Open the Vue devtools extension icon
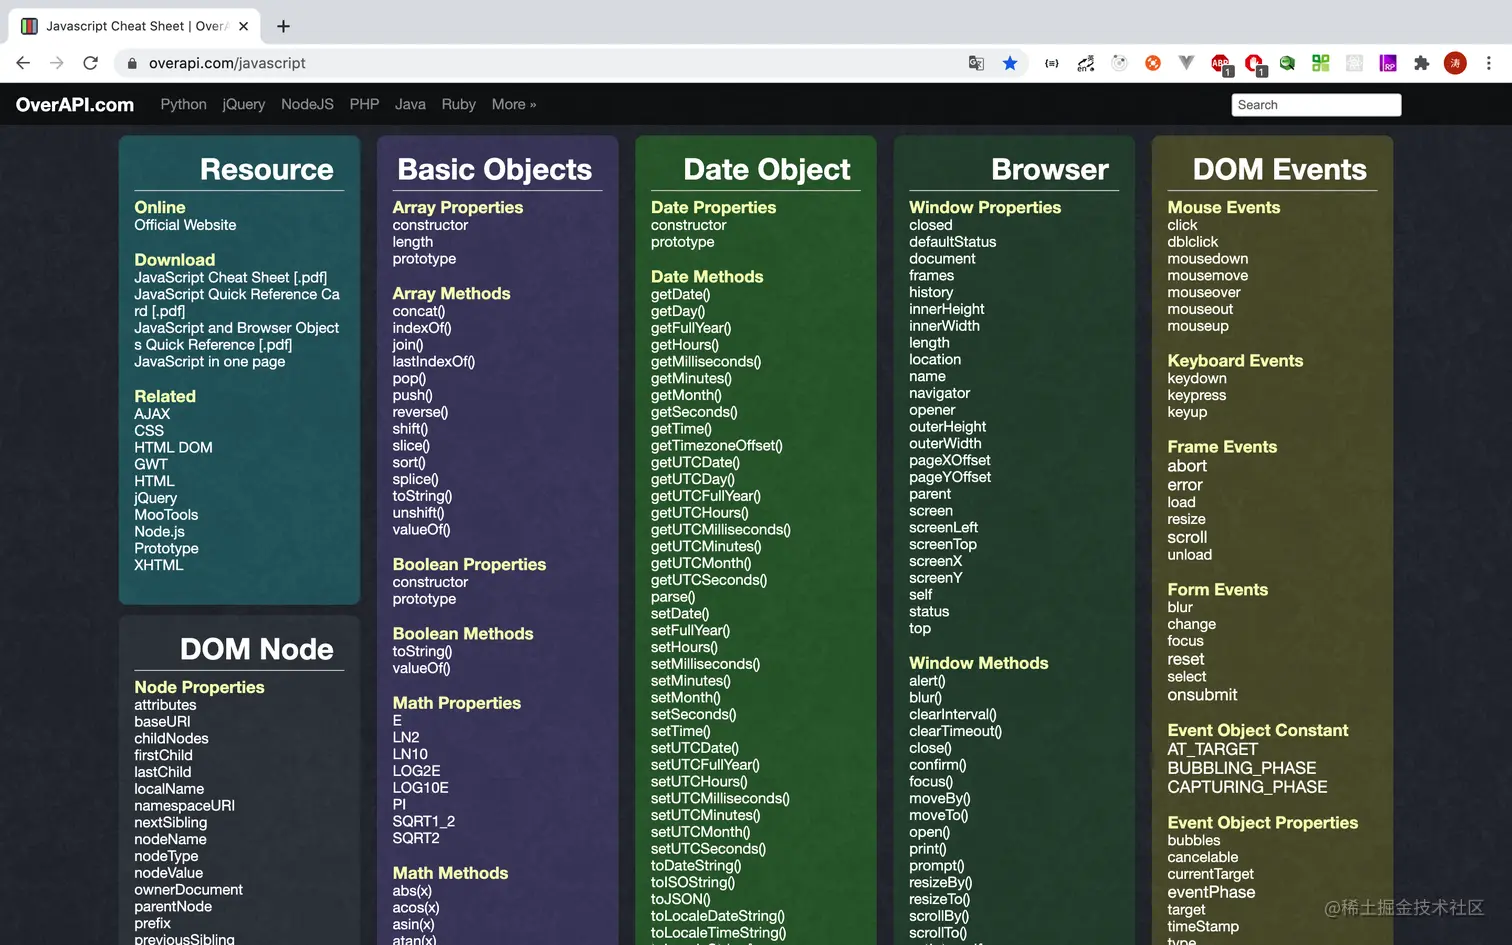Screen dimensions: 1512x945 (x=1187, y=63)
